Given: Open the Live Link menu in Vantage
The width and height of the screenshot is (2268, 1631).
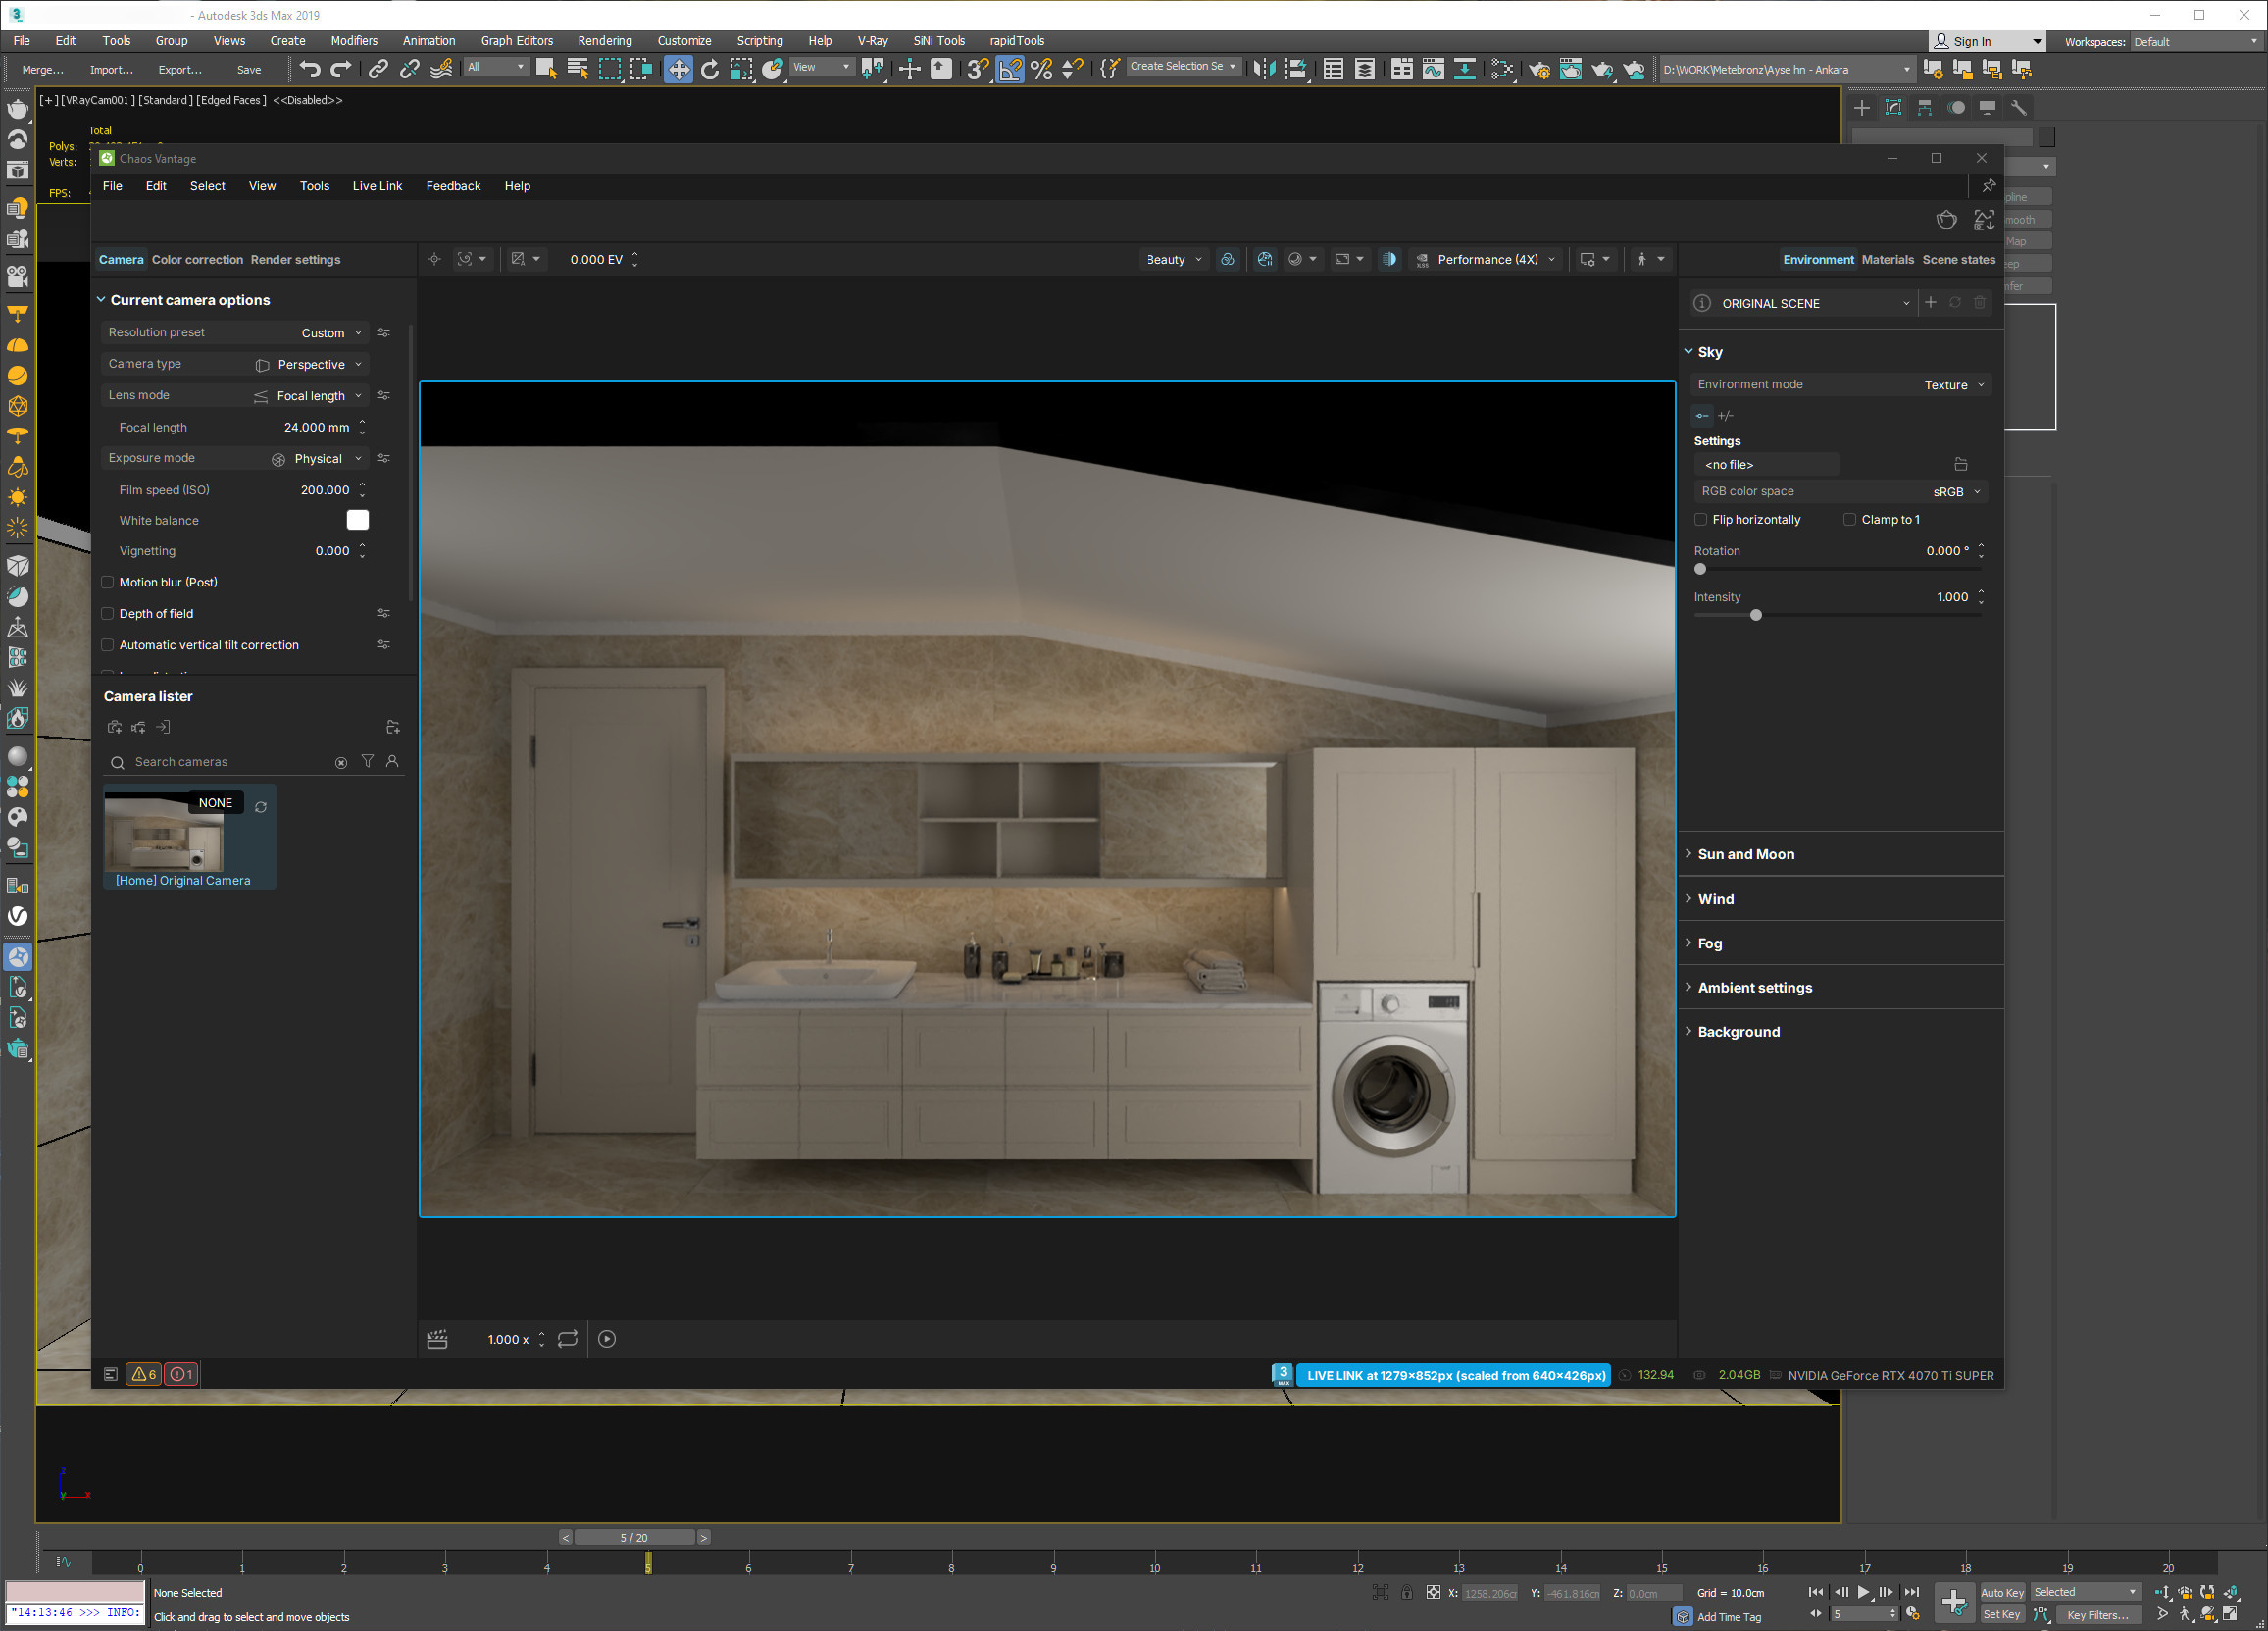Looking at the screenshot, I should (x=377, y=186).
